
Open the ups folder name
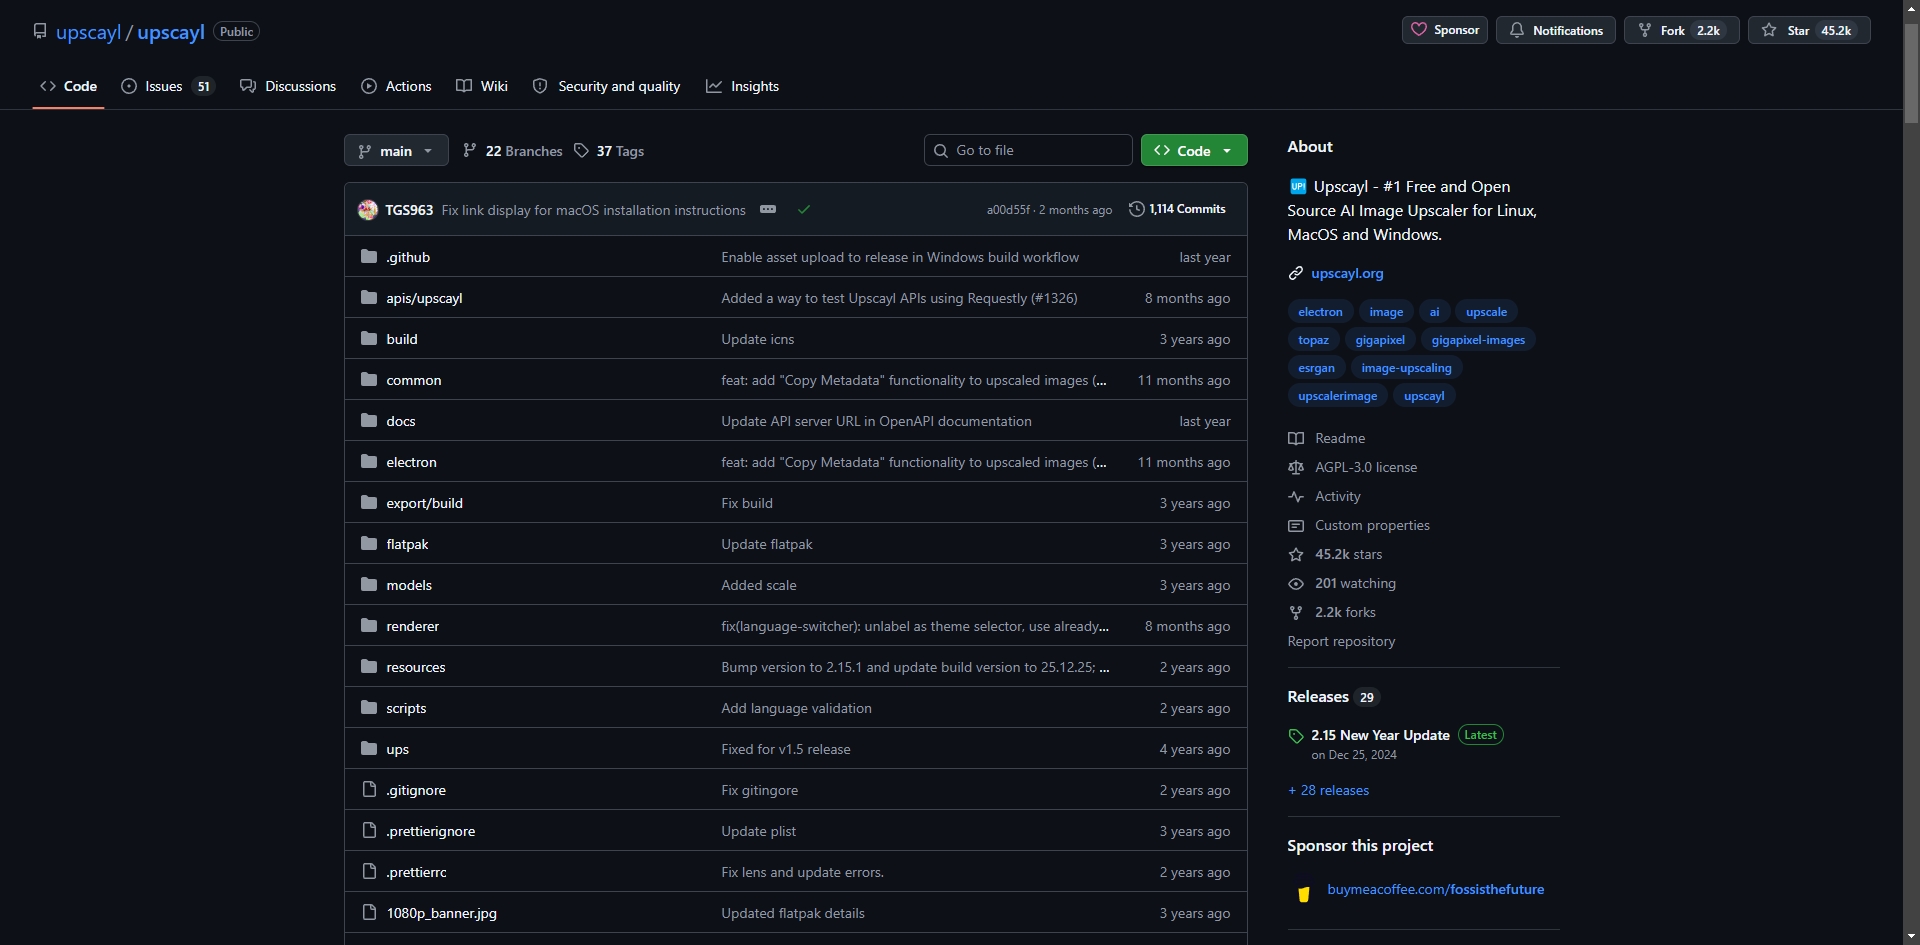coord(397,749)
